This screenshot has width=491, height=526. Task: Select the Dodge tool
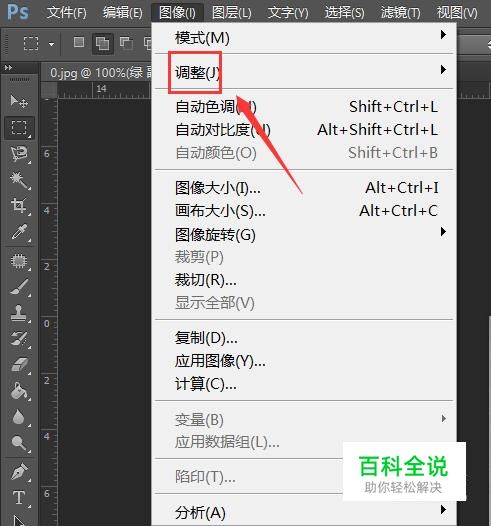[19, 443]
